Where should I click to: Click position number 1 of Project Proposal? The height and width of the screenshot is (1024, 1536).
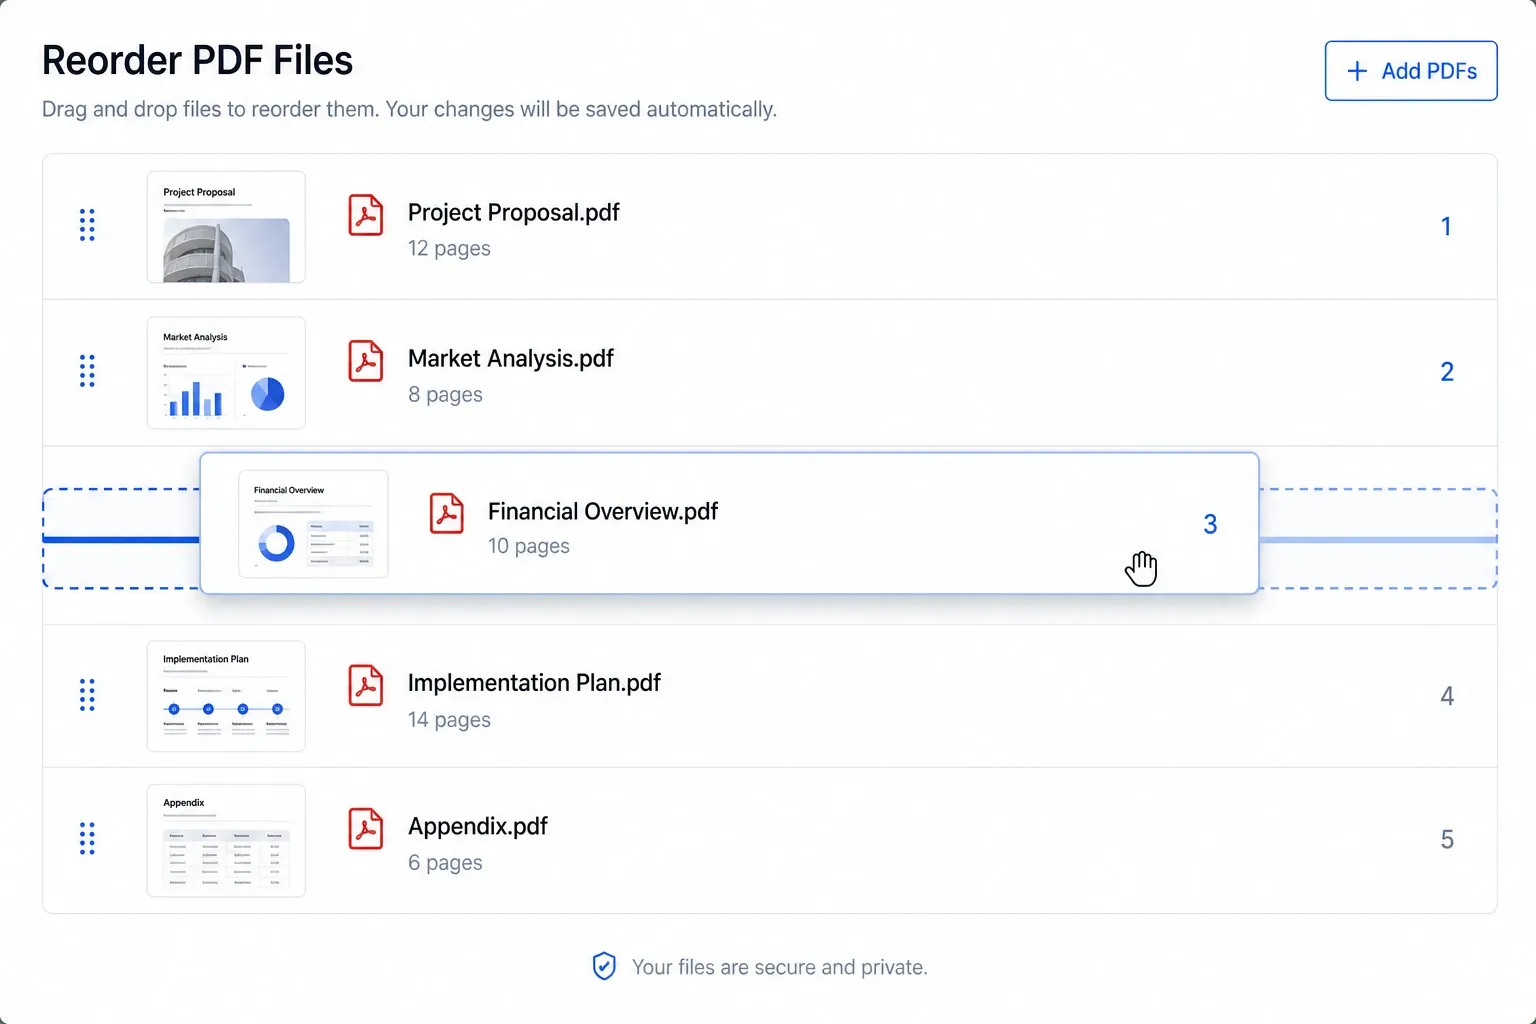1446,226
